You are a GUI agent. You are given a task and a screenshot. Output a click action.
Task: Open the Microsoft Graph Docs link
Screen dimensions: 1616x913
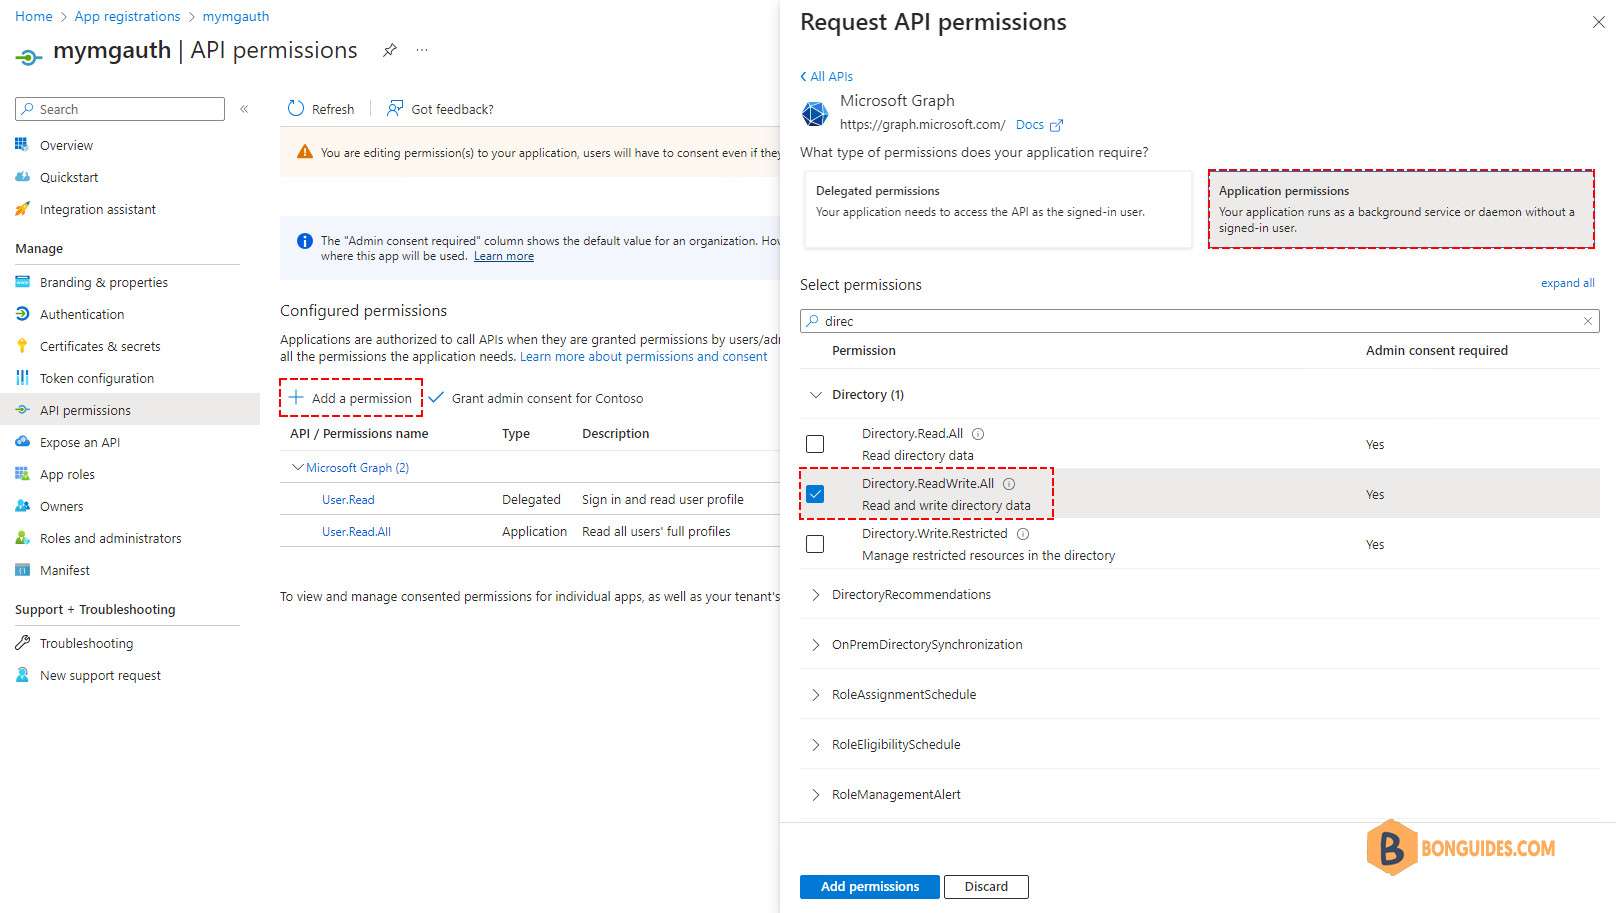(x=1039, y=125)
